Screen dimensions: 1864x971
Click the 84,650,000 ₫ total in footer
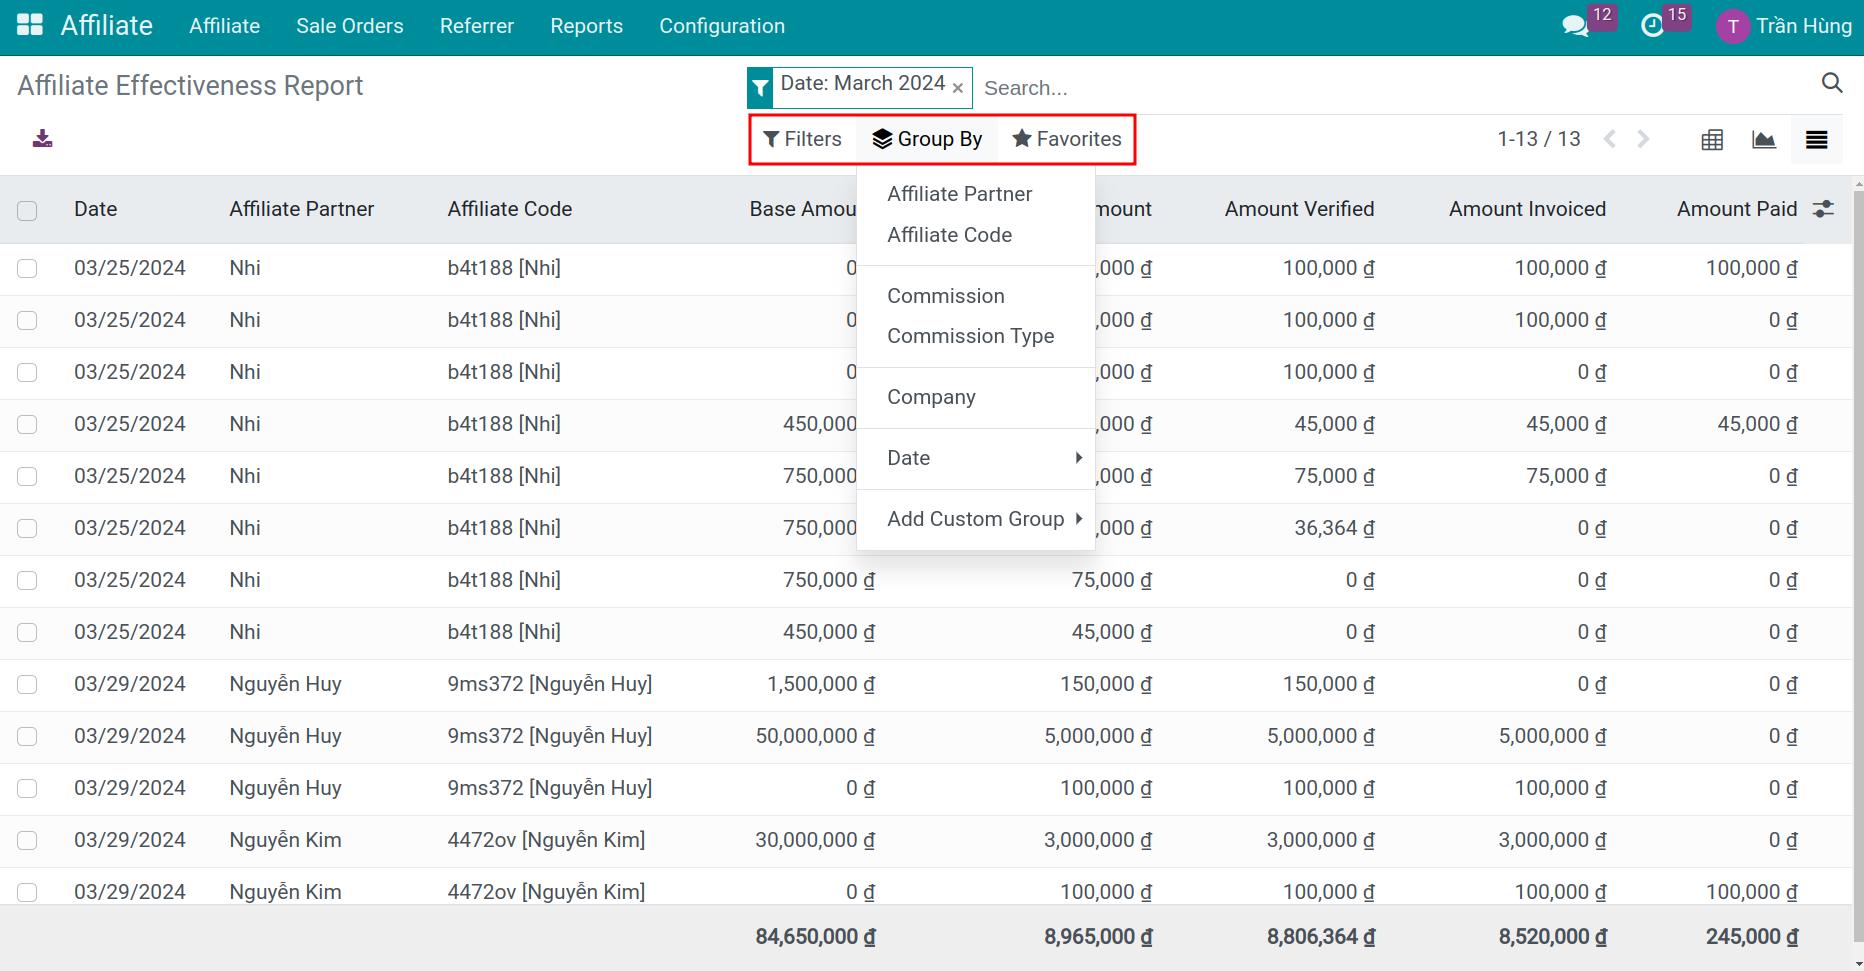click(x=815, y=937)
